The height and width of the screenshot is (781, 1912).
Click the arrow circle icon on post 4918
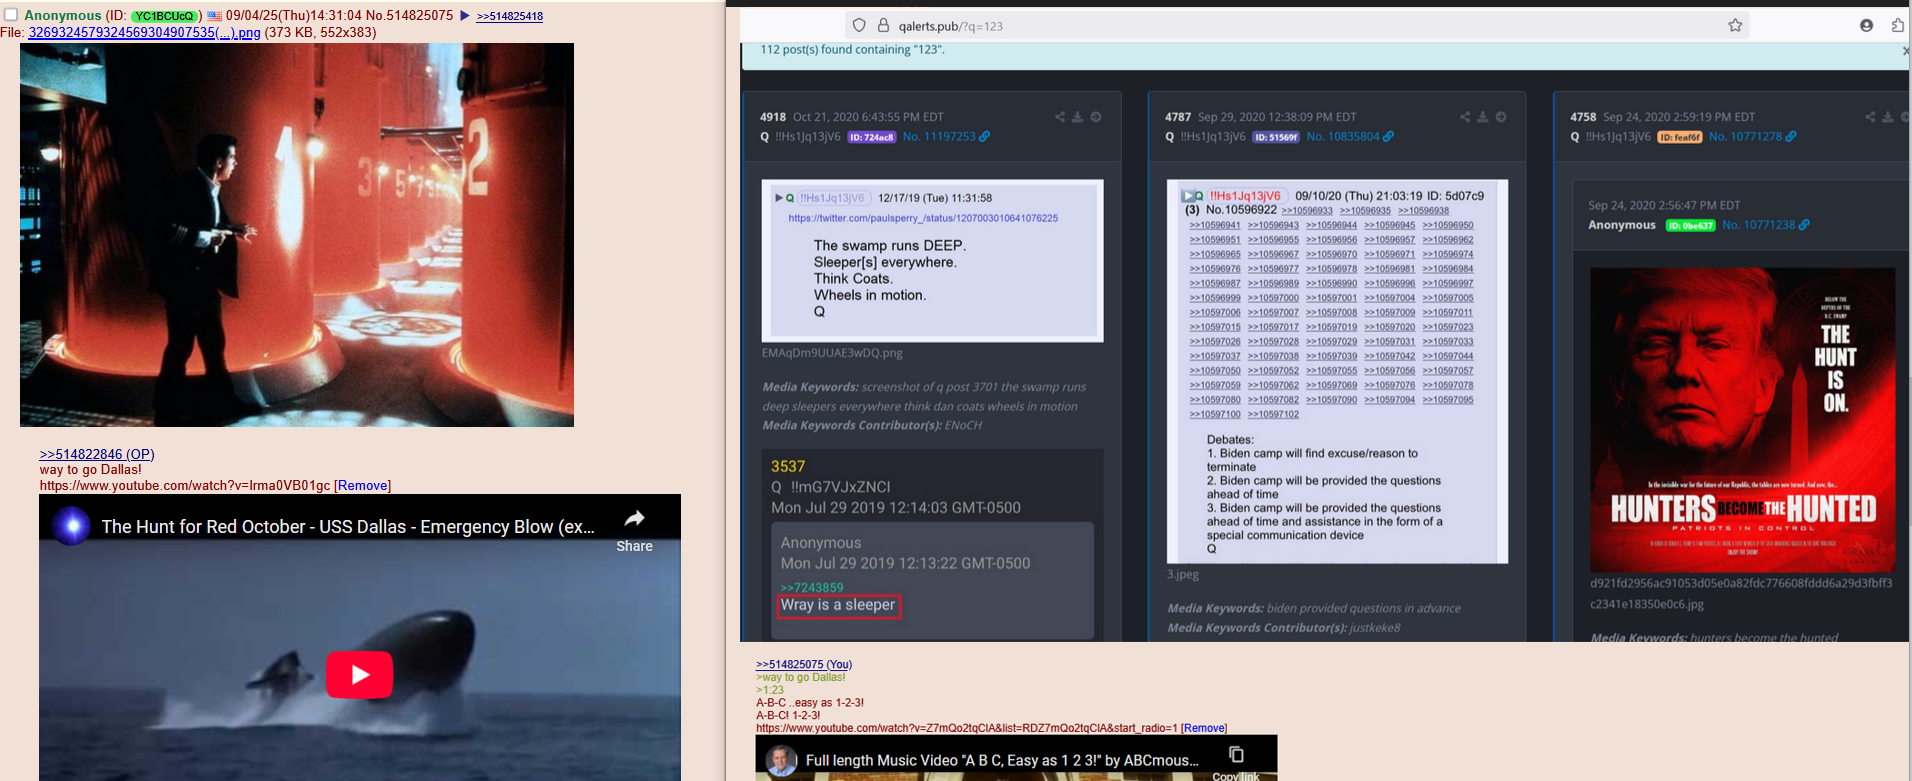[1096, 117]
